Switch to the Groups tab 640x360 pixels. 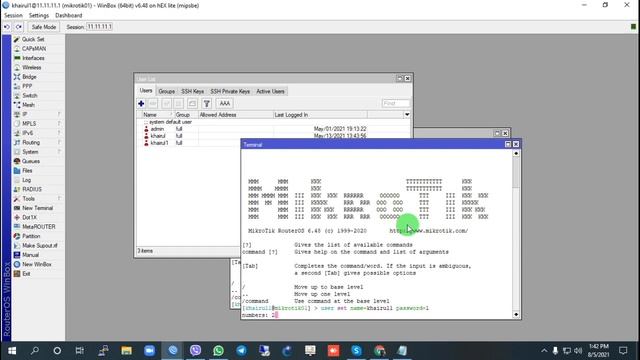pos(167,91)
